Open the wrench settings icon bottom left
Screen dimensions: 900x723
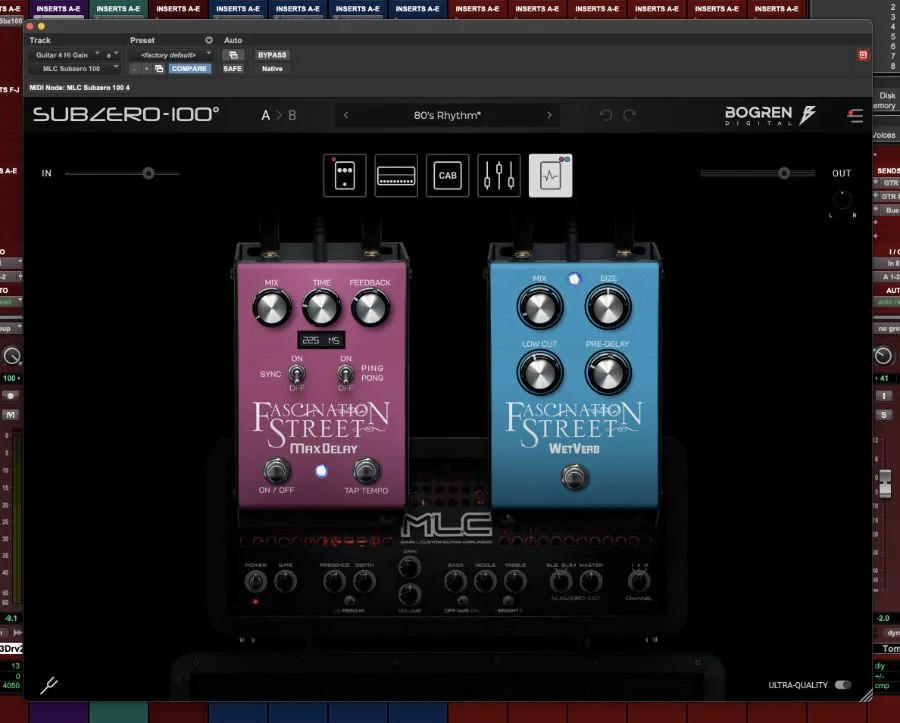(47, 685)
